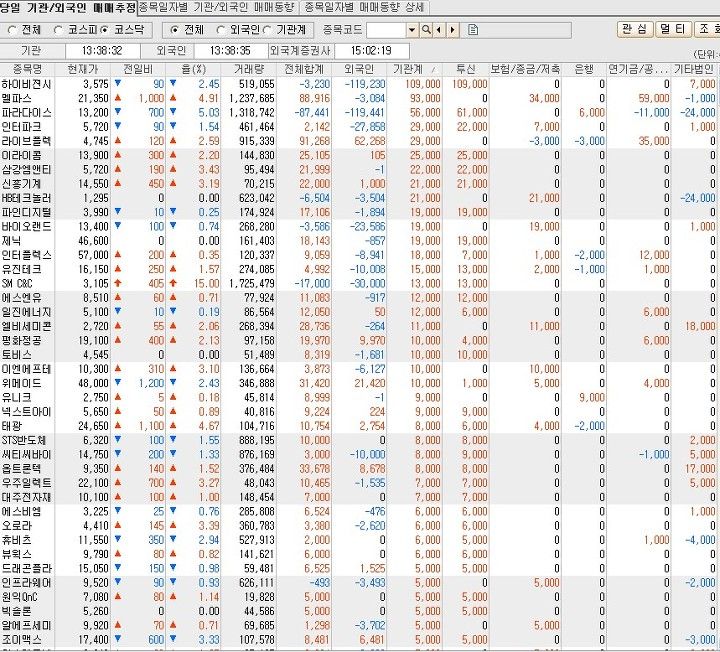Viewport: 720px width, 652px height.
Task: Select the 라이브플렉 stock row
Action: coord(358,141)
